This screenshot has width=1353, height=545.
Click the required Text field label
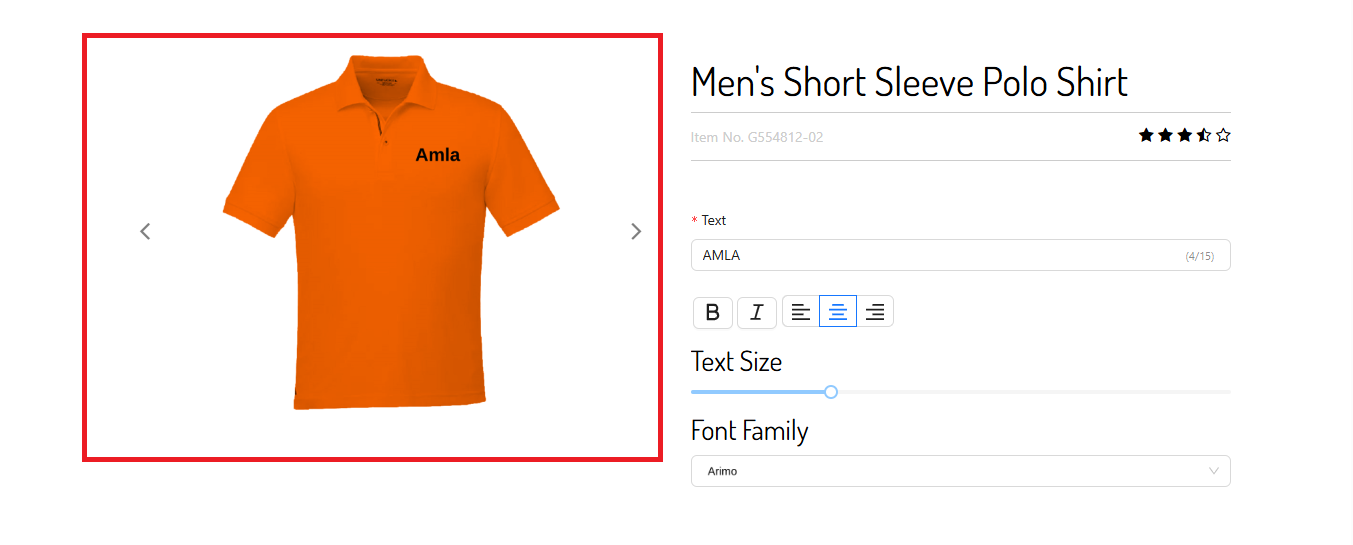[709, 220]
